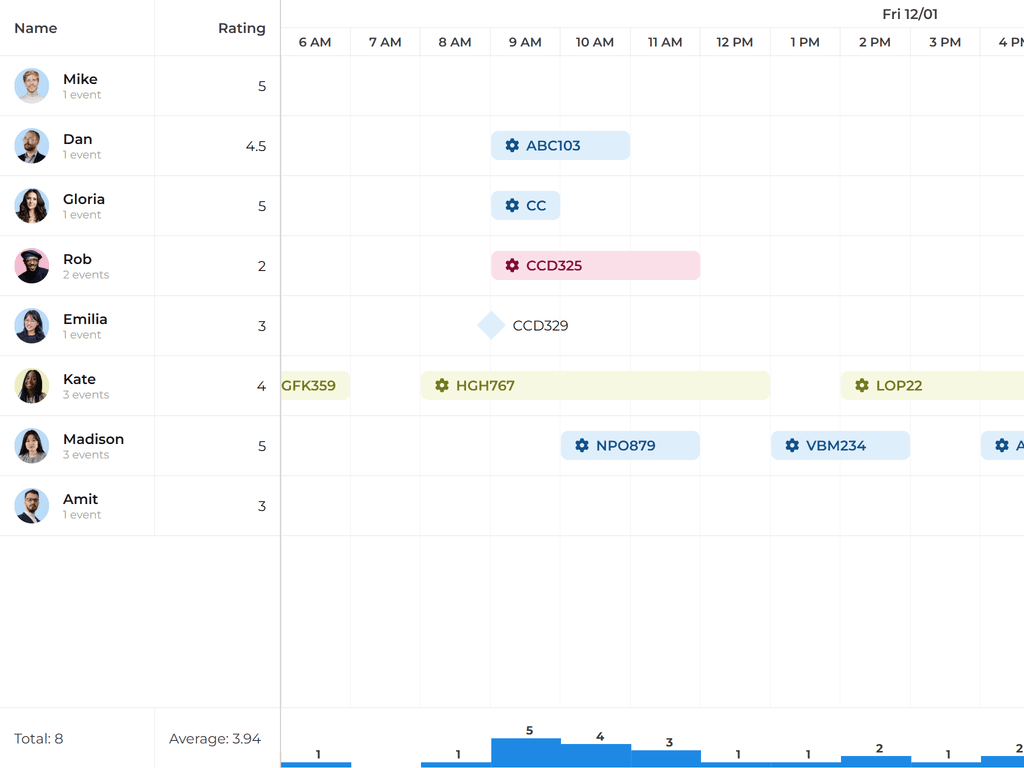
Task: Click the Fri 12/01 date header
Action: pos(909,14)
